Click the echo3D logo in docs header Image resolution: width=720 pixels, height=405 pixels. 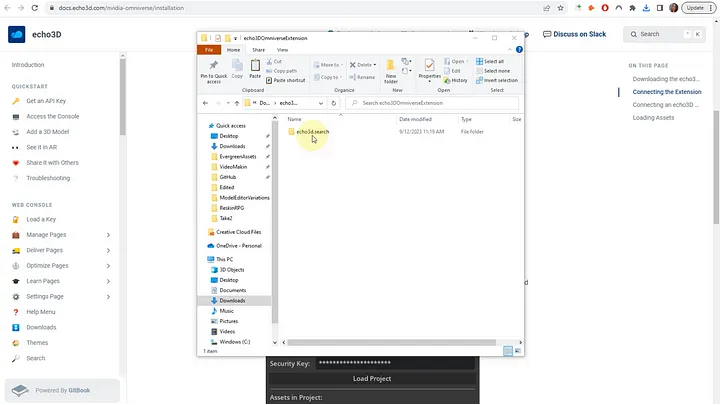click(x=17, y=34)
